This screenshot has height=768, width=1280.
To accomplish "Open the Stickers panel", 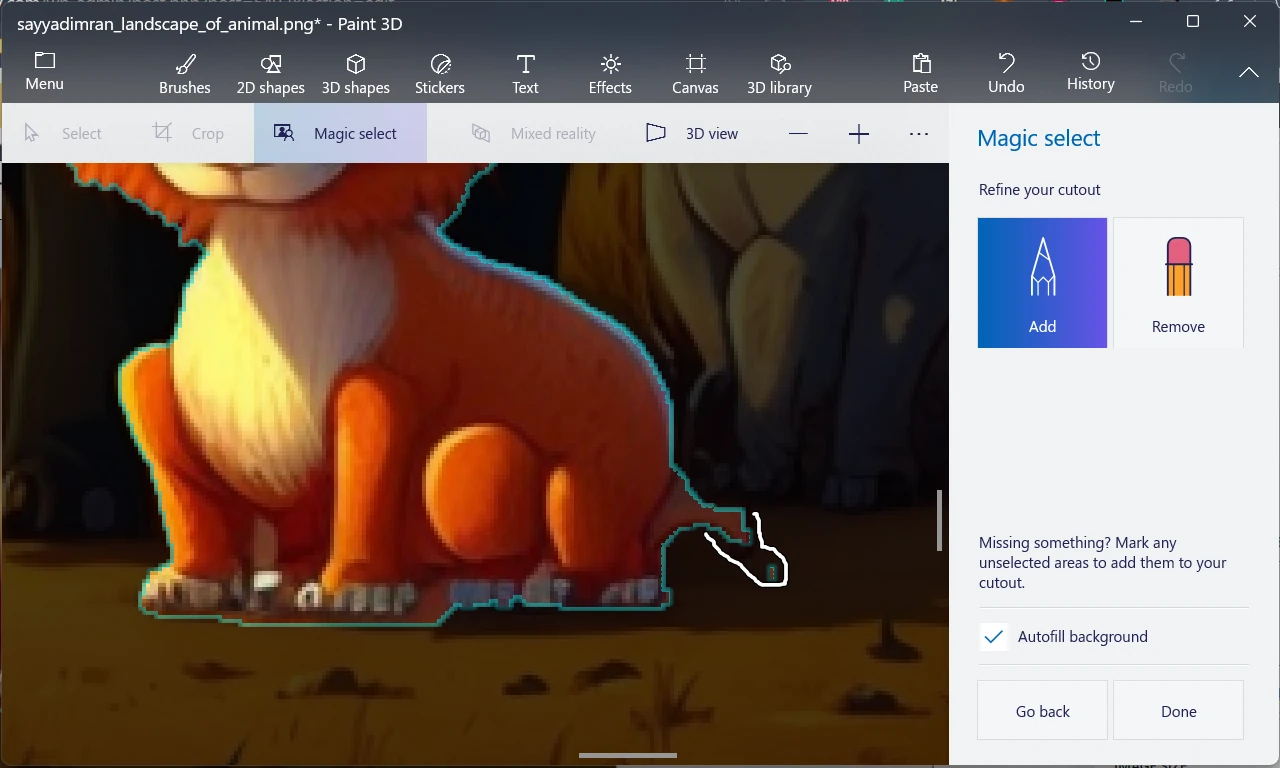I will (x=440, y=72).
